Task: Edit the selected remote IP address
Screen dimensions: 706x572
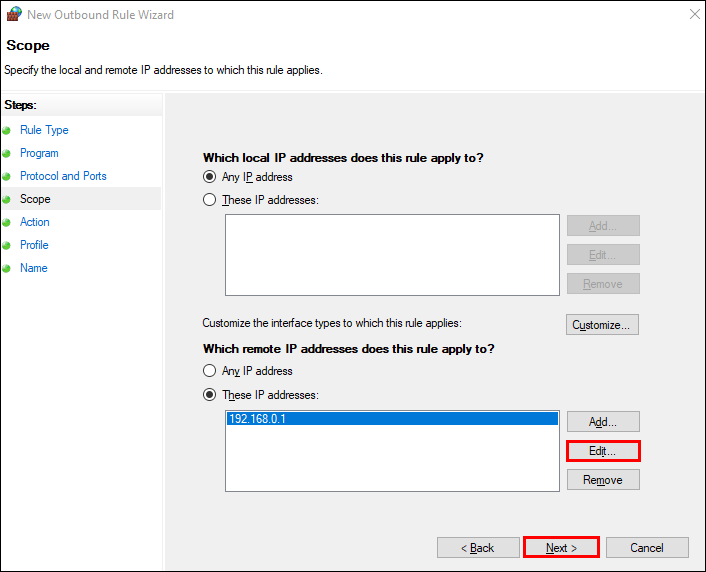Action: click(x=602, y=451)
